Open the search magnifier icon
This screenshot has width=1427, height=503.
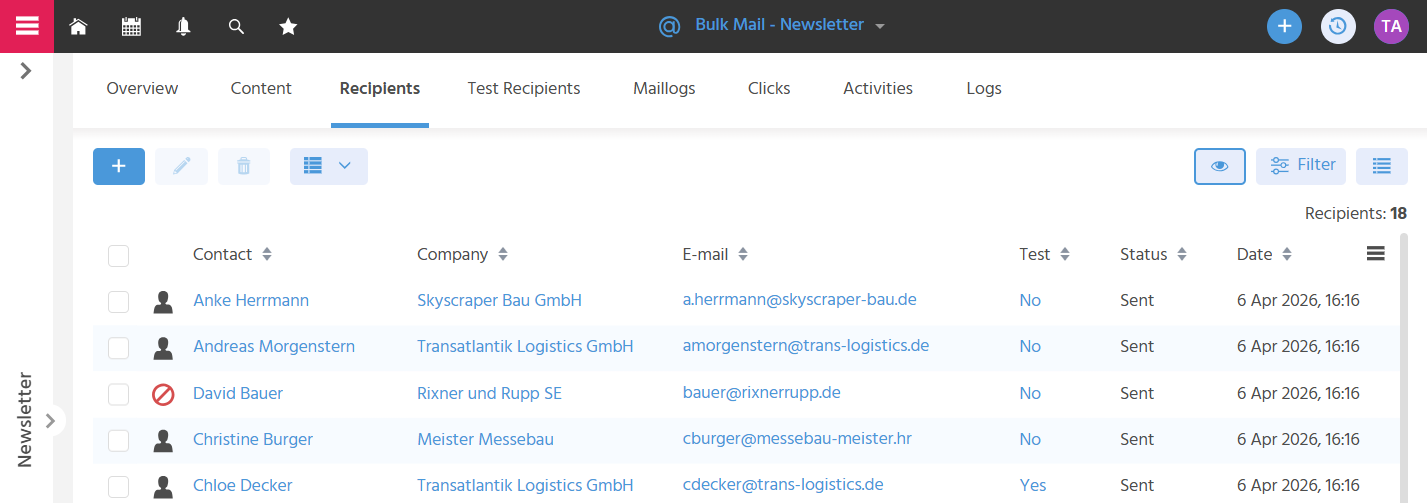236,27
